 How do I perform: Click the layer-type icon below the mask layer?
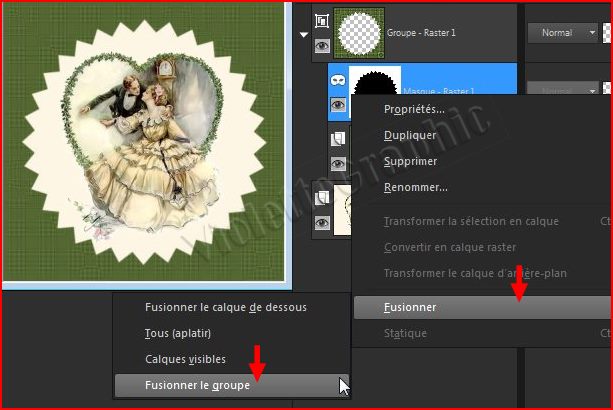(337, 137)
